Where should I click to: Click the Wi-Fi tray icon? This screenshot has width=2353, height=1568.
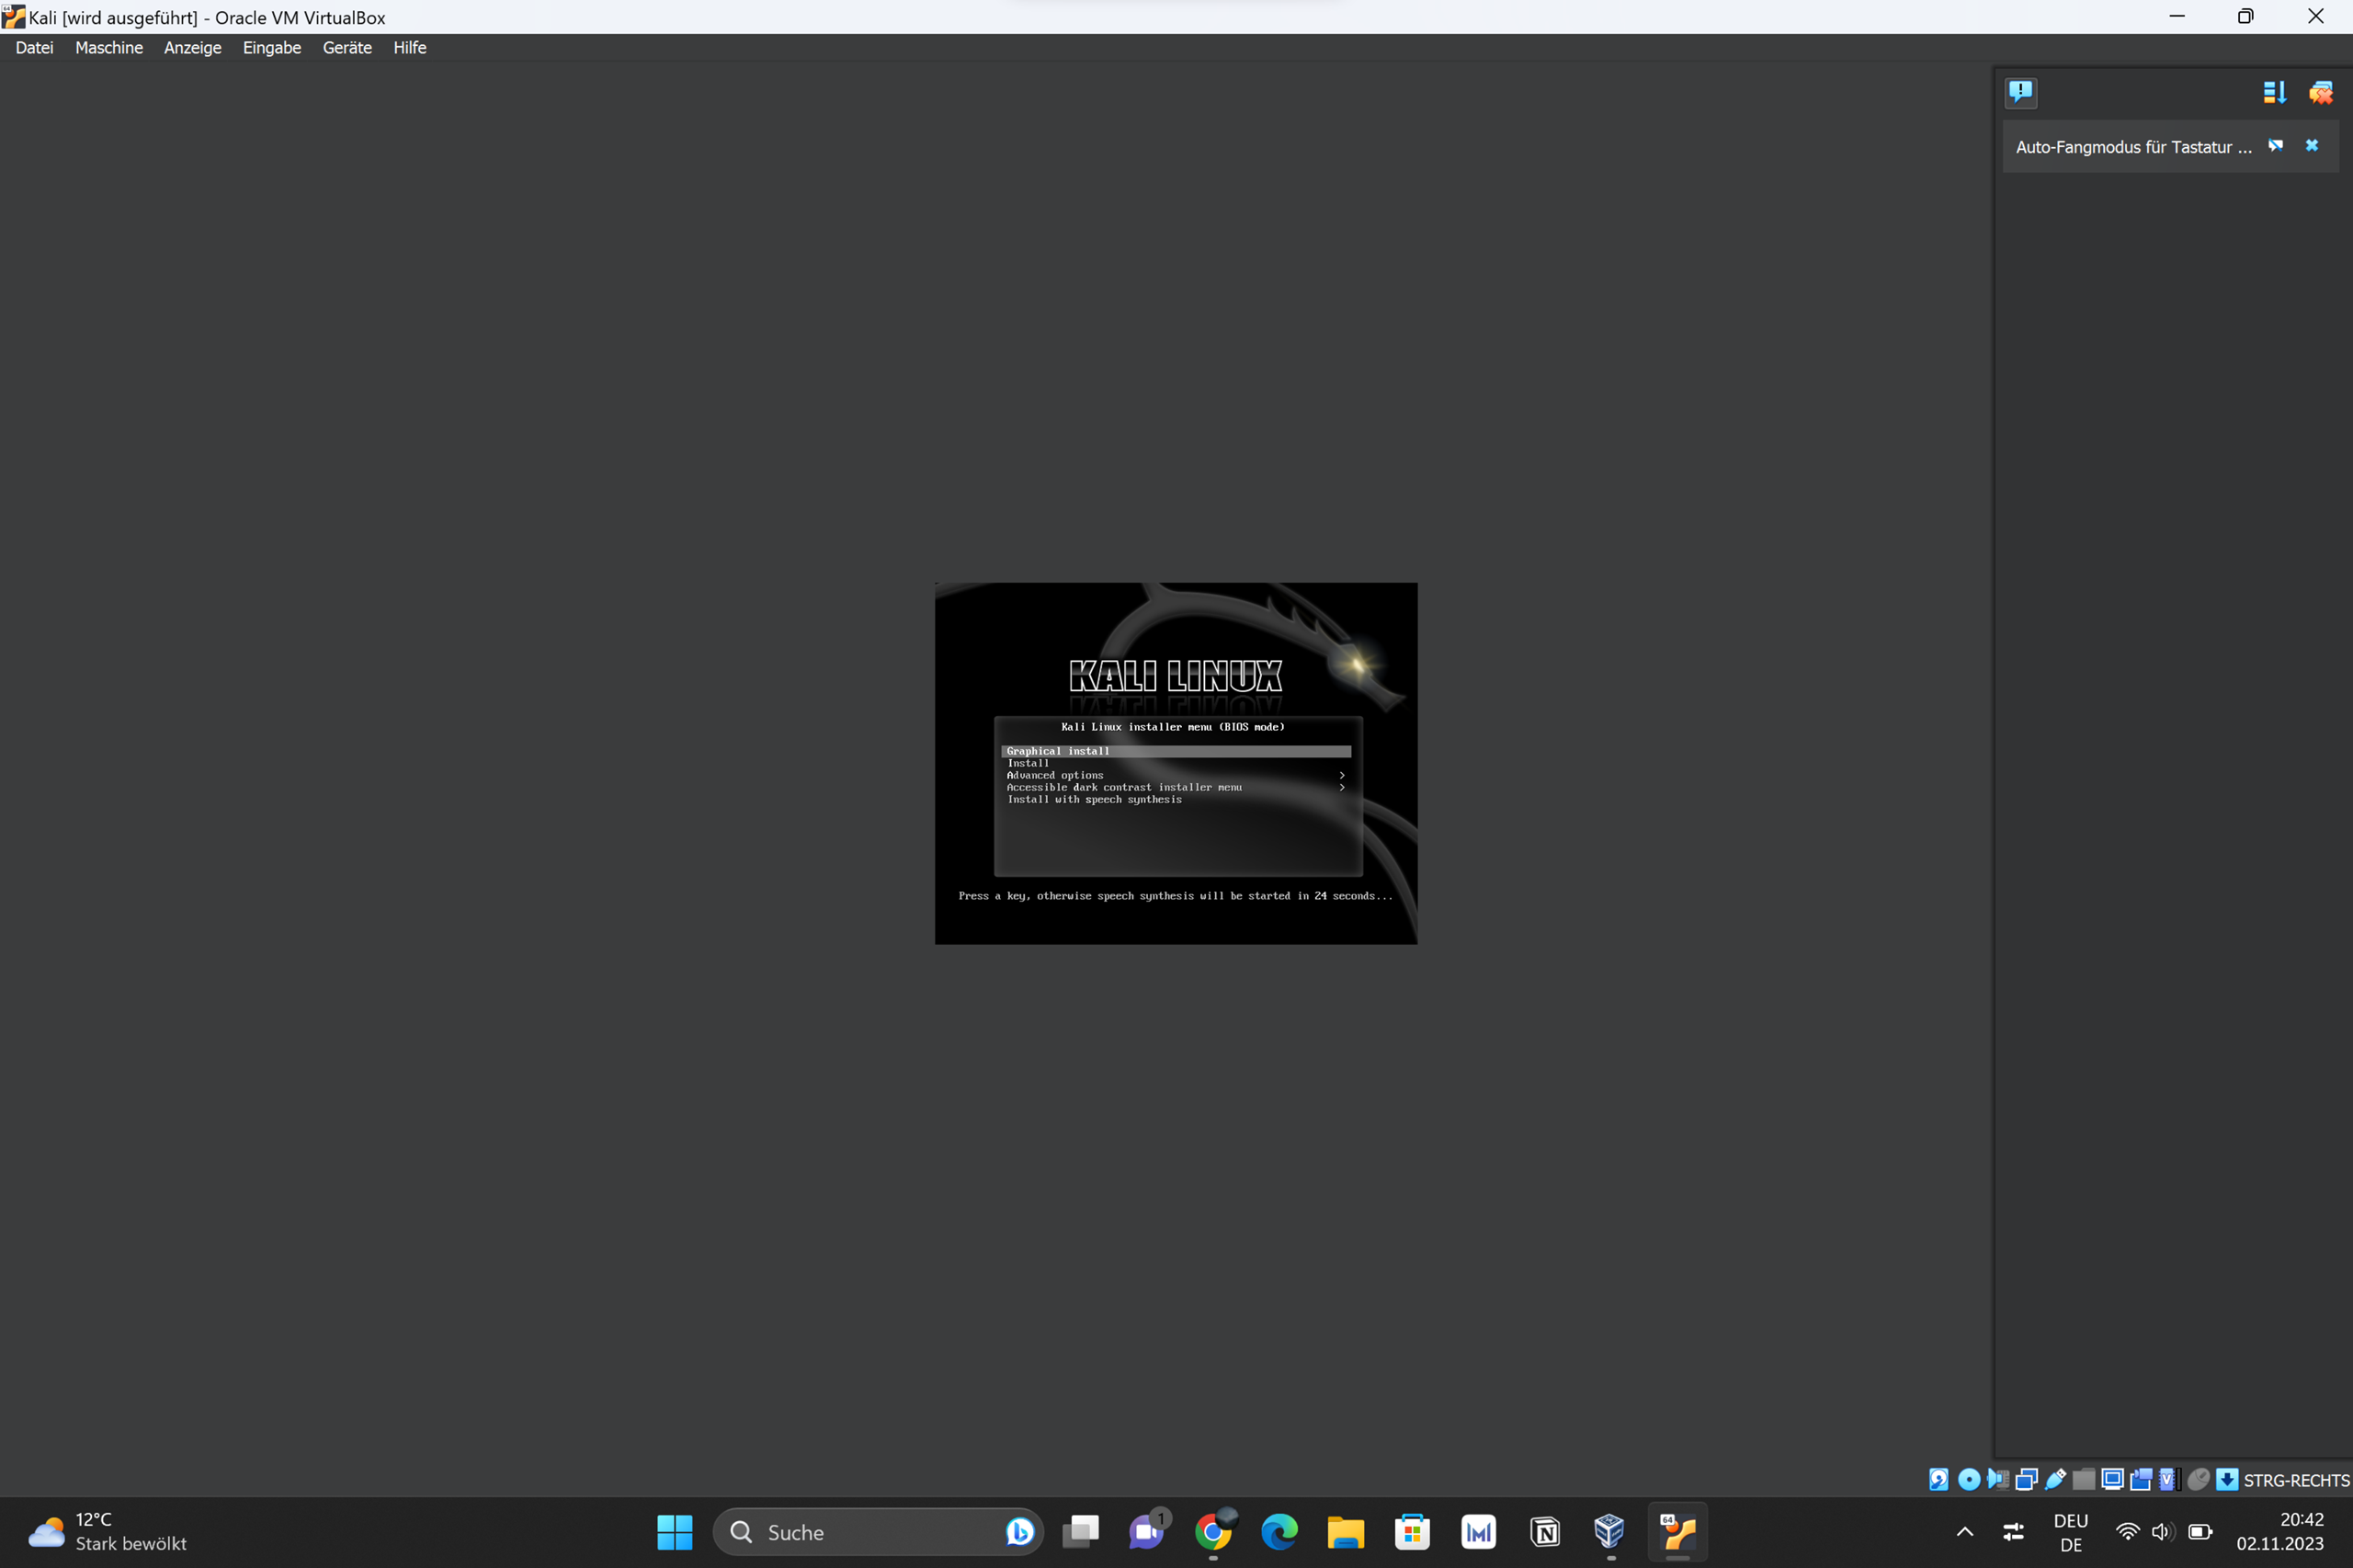point(2127,1532)
